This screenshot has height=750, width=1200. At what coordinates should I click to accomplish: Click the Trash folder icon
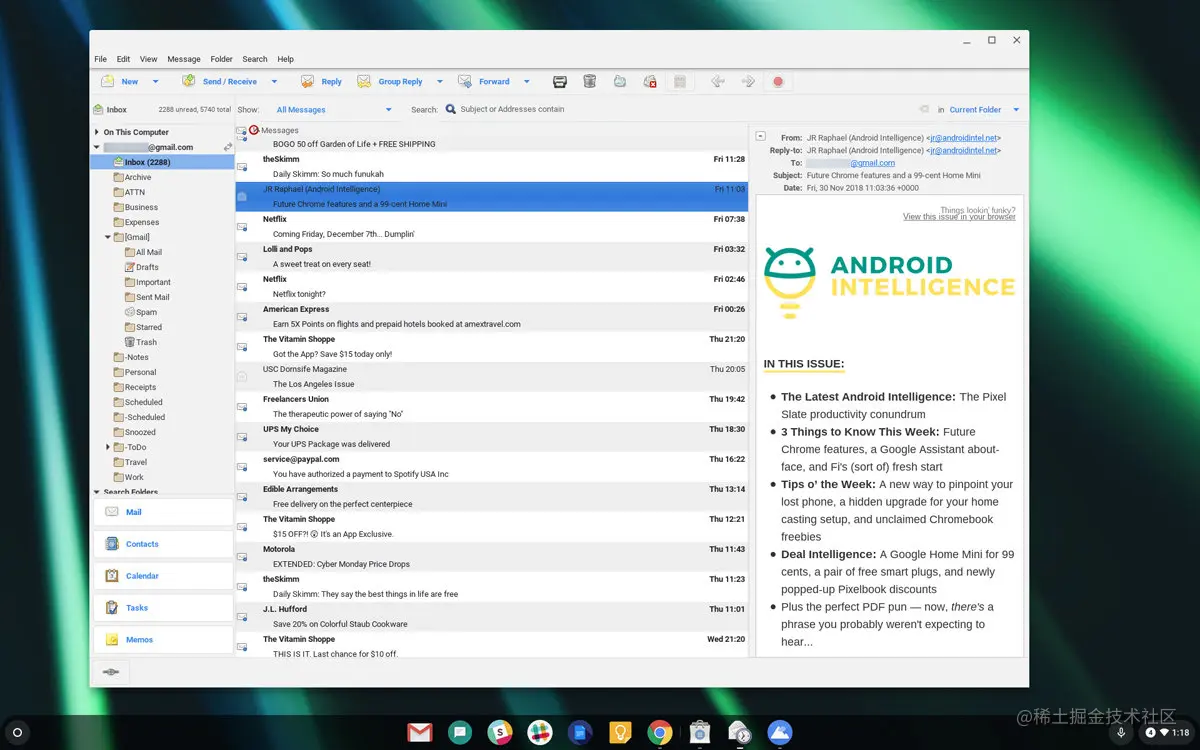129,342
